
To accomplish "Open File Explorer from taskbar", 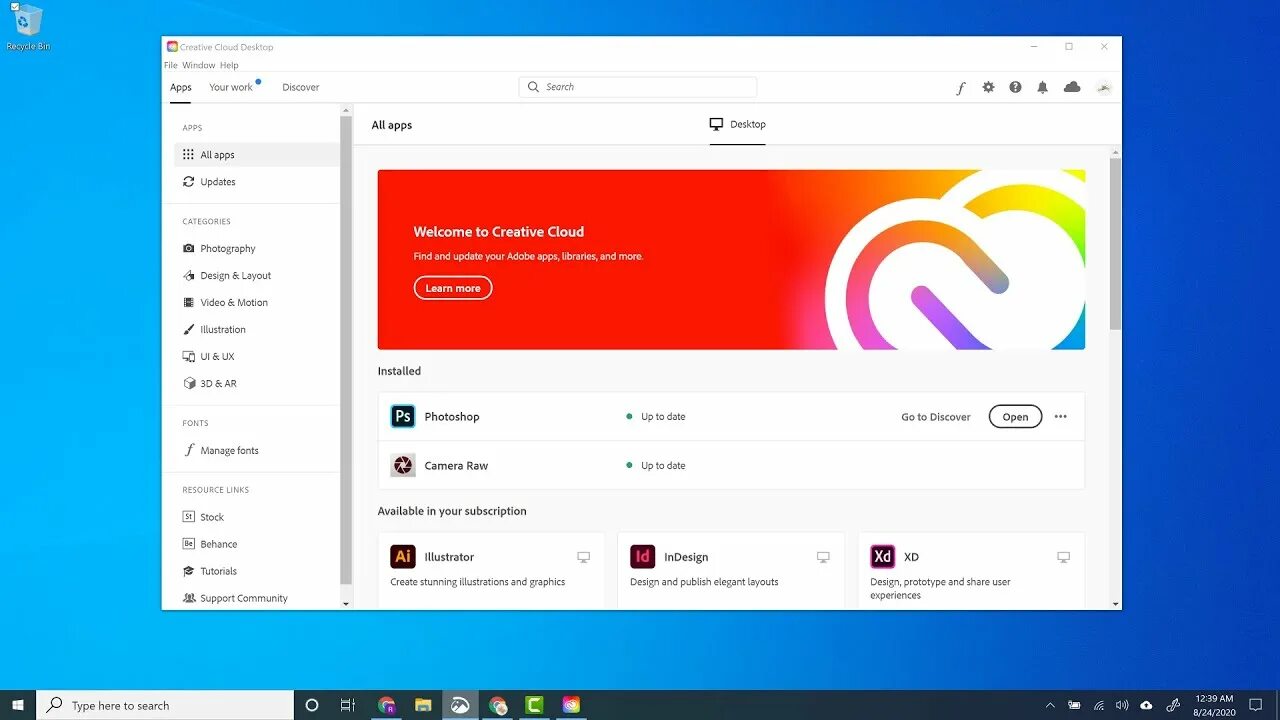I will 423,705.
